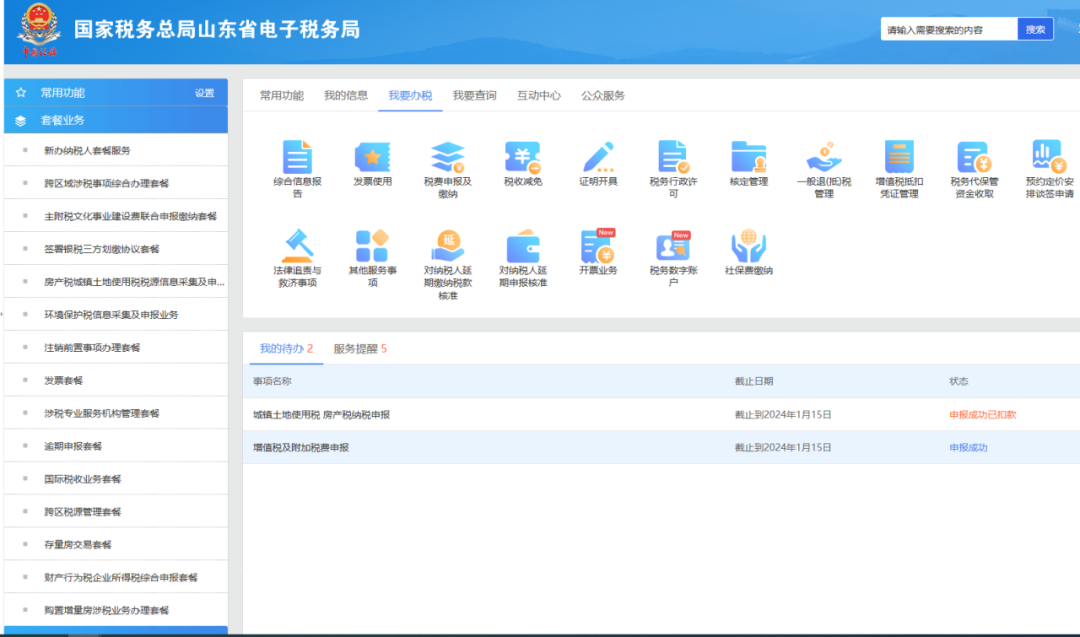Click the 发票使用 ticket icon

(372, 157)
